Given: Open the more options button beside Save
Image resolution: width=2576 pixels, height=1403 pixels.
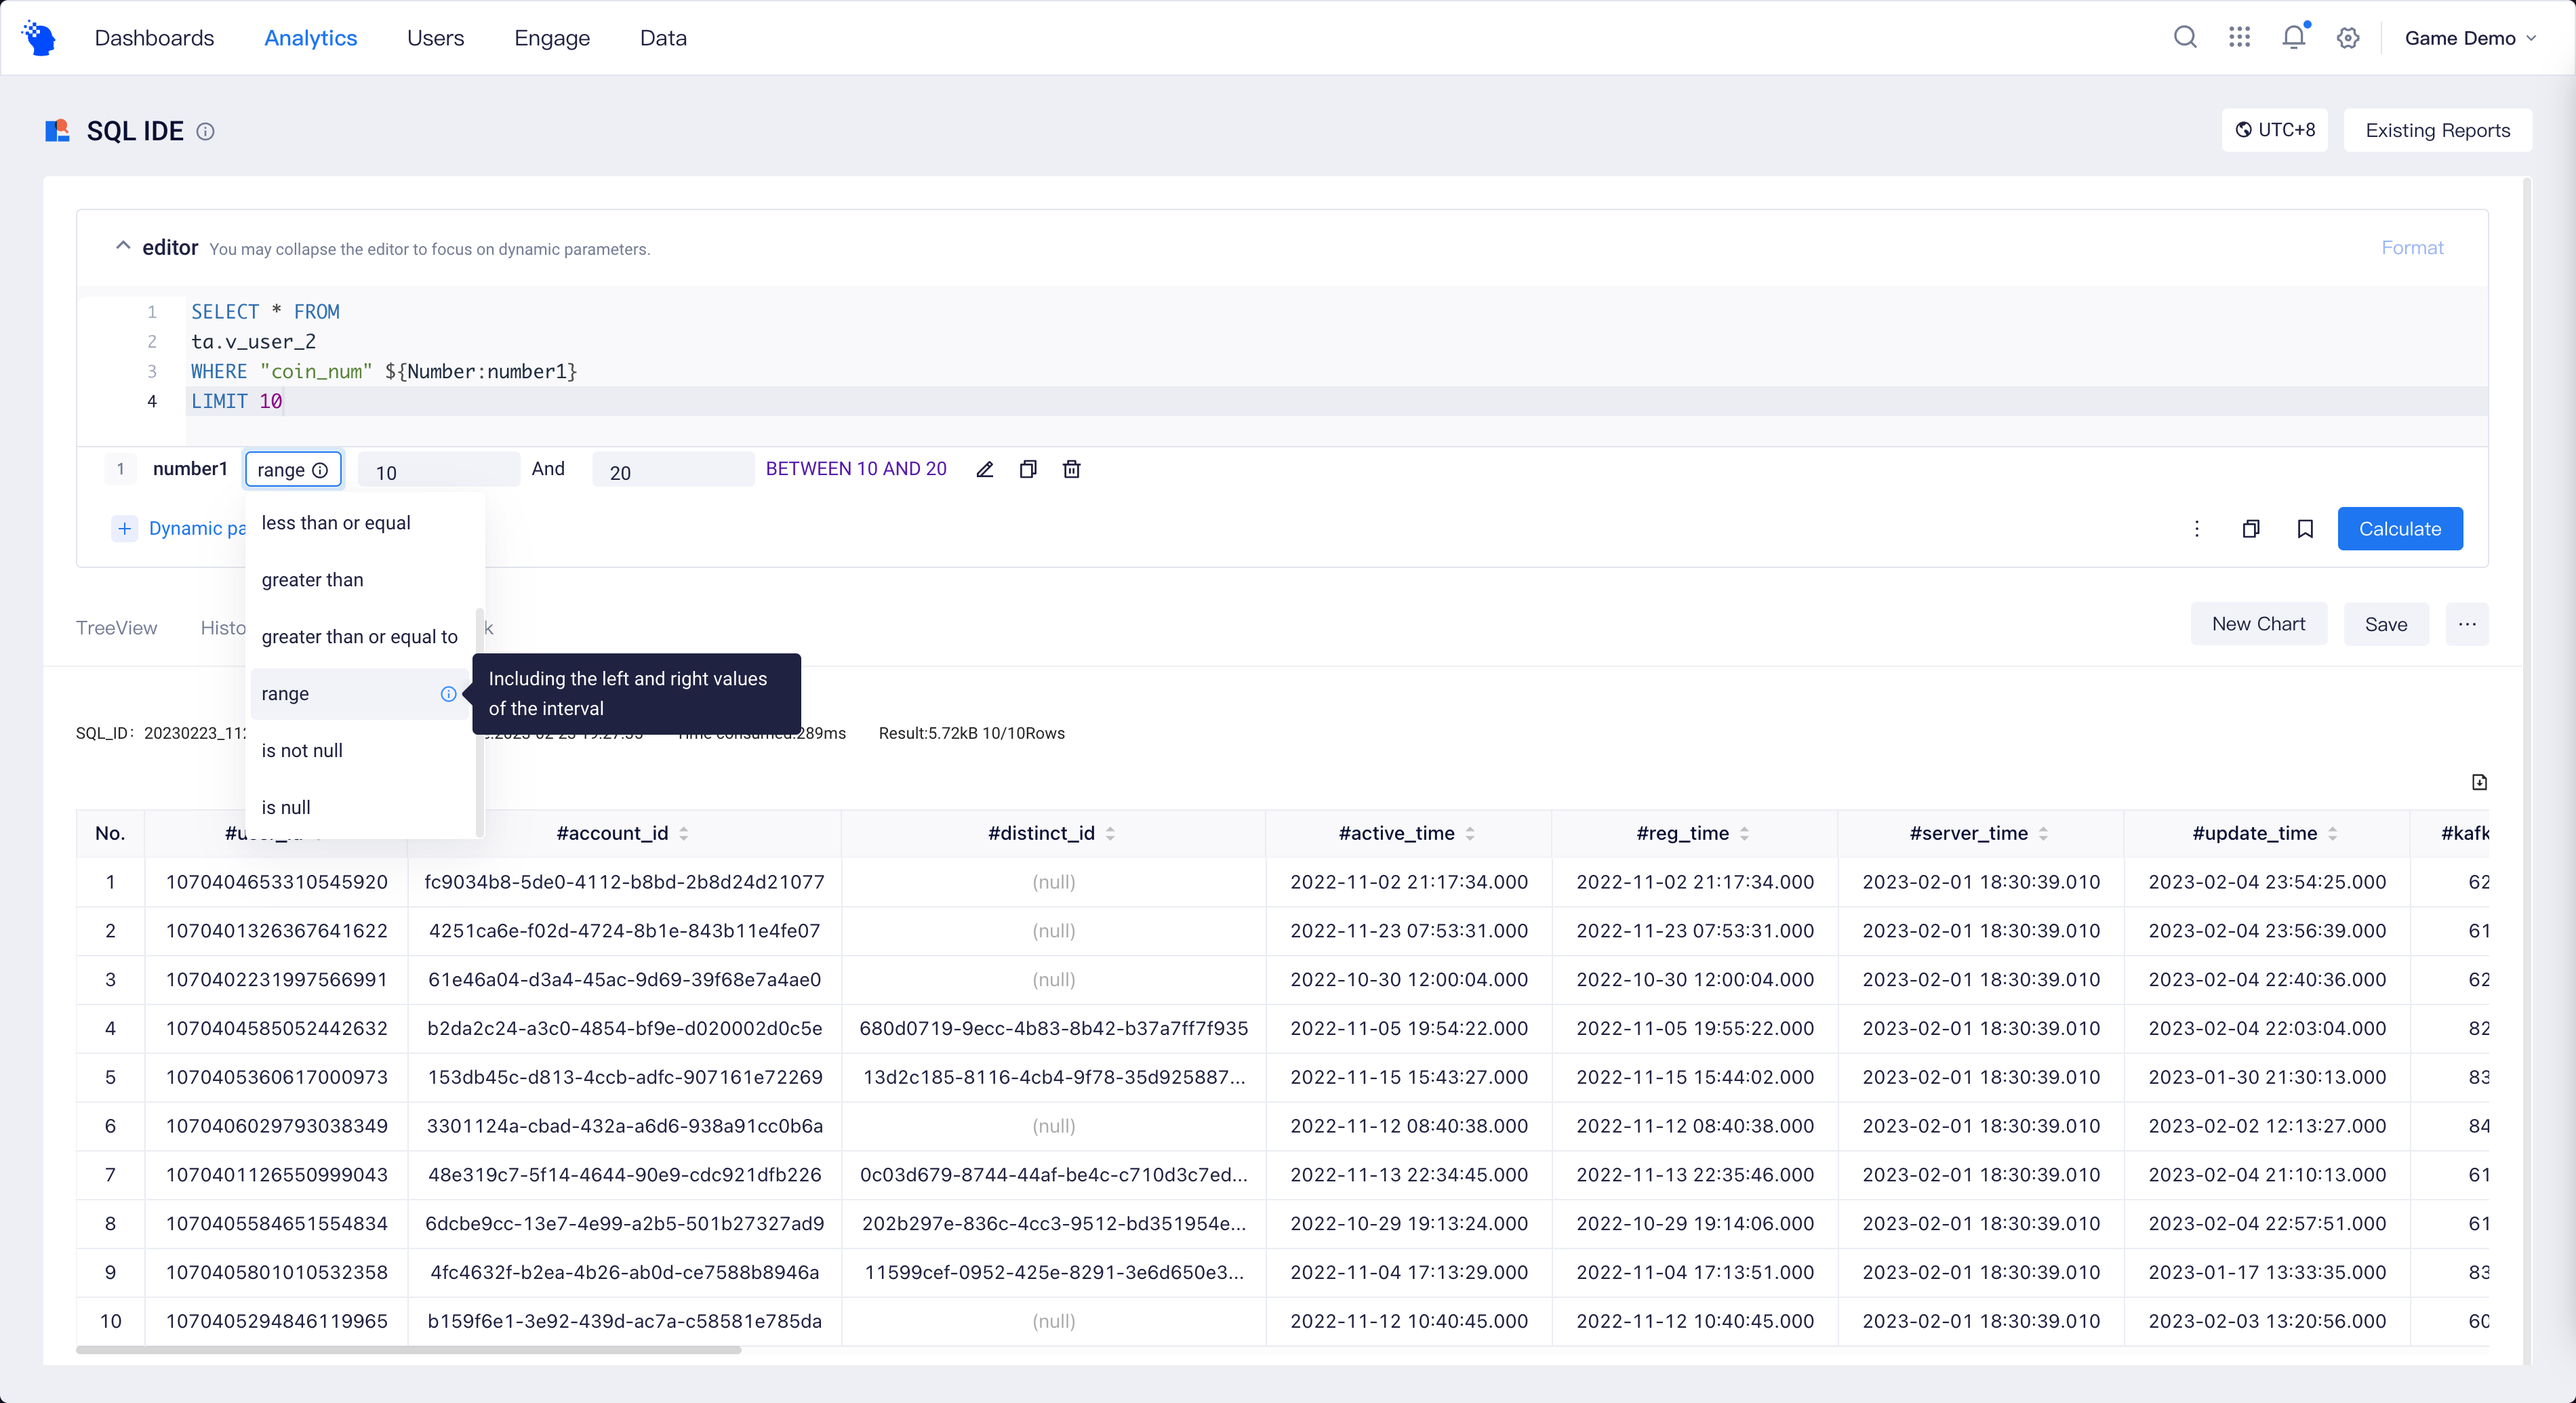Looking at the screenshot, I should 2467,624.
